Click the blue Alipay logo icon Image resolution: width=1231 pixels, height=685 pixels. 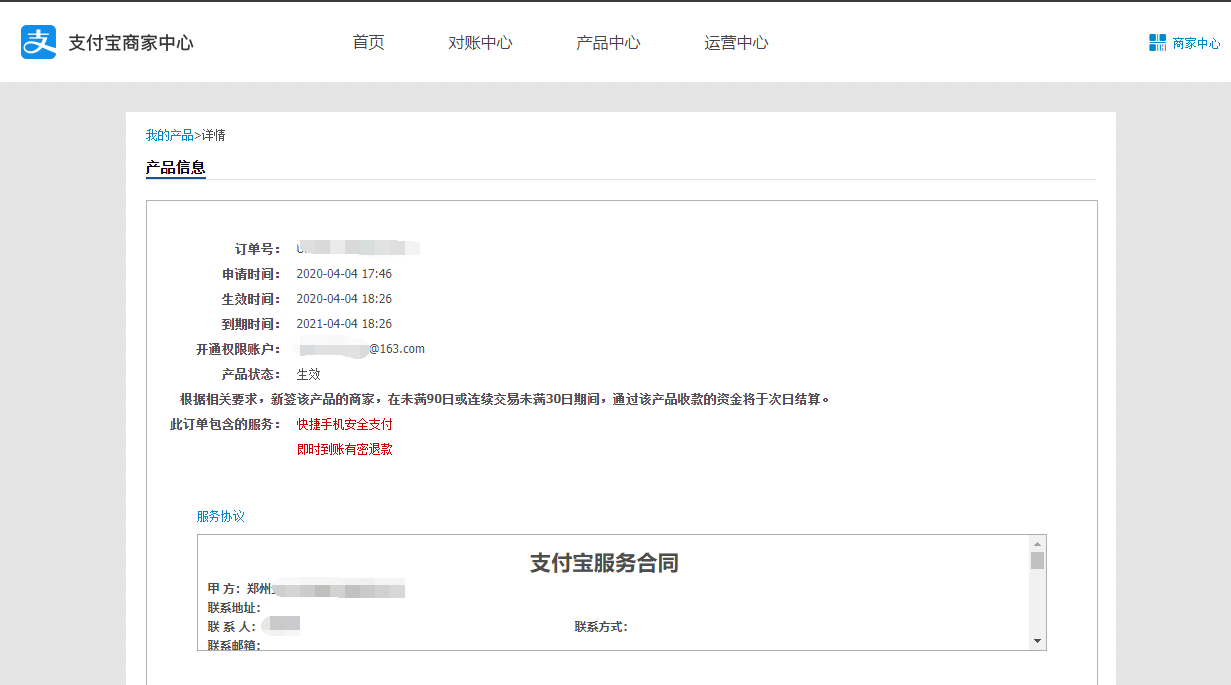coord(39,42)
